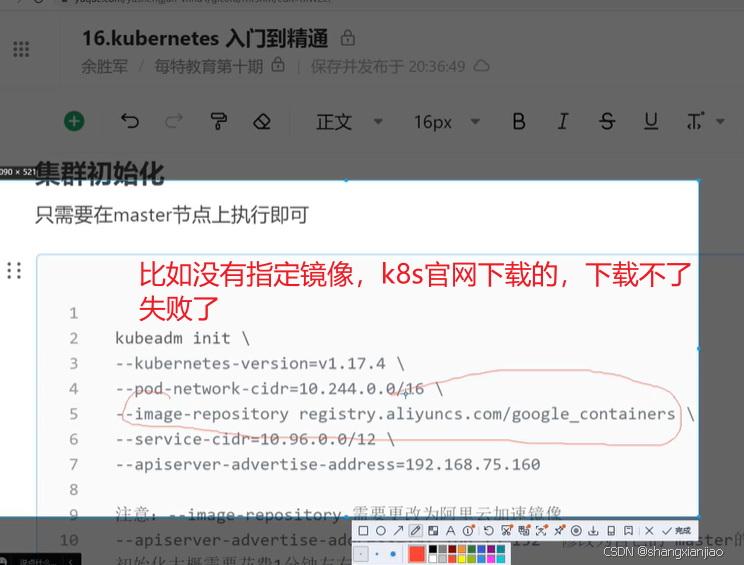Image resolution: width=744 pixels, height=565 pixels.
Task: Toggle the pencil drawing tool
Action: [x=416, y=530]
